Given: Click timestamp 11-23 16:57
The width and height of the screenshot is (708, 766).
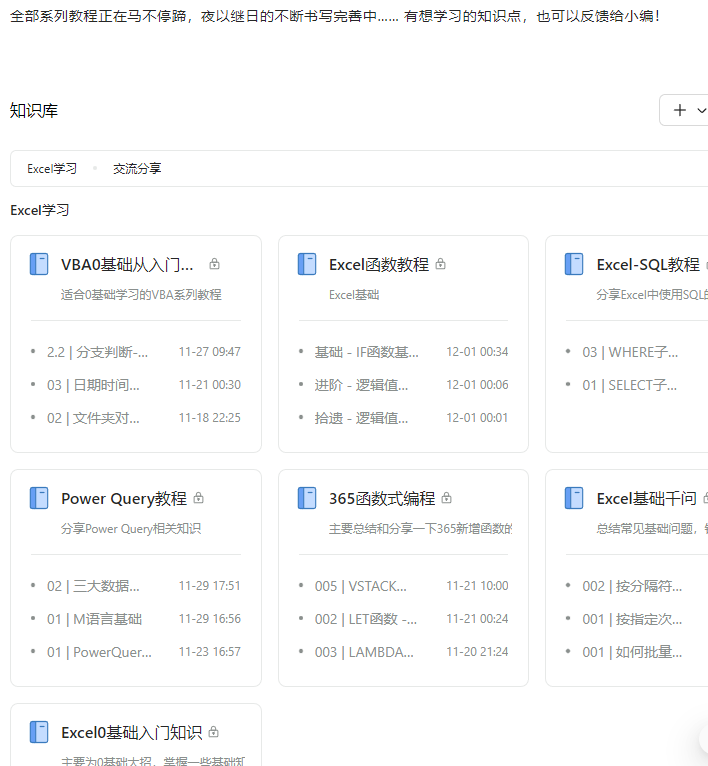Looking at the screenshot, I should click(x=210, y=652).
